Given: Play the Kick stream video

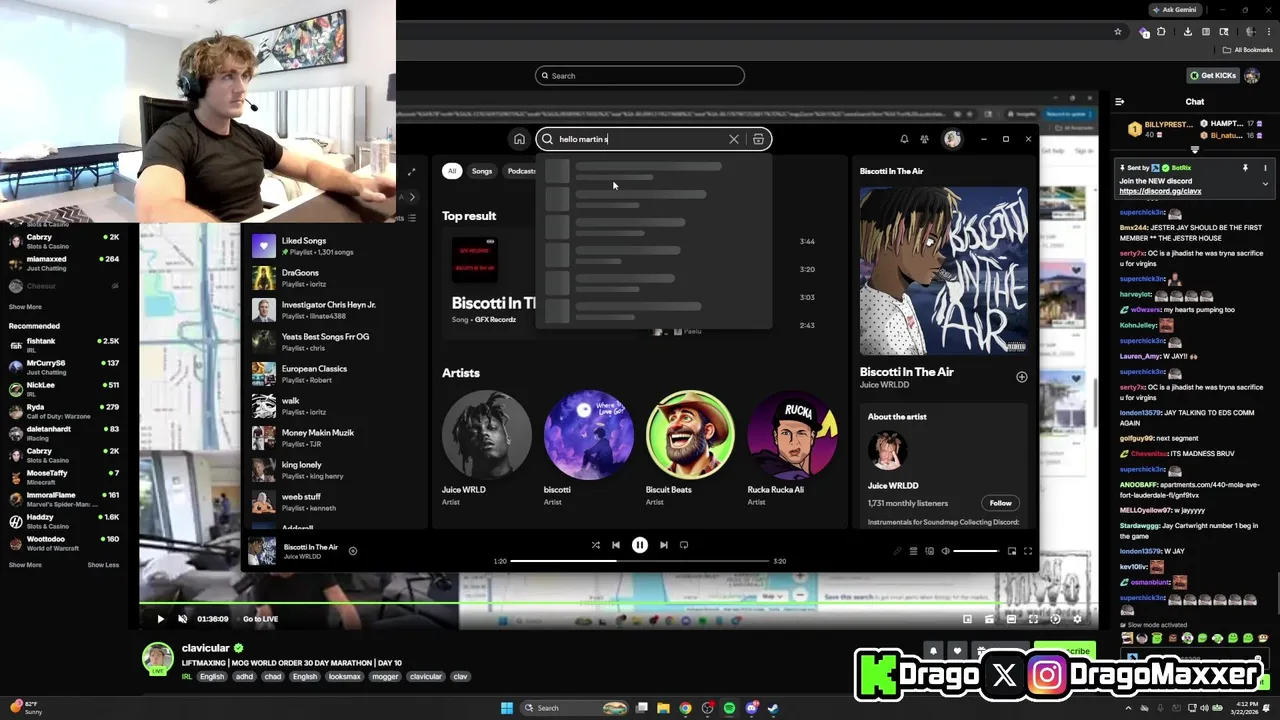Looking at the screenshot, I should pyautogui.click(x=160, y=619).
